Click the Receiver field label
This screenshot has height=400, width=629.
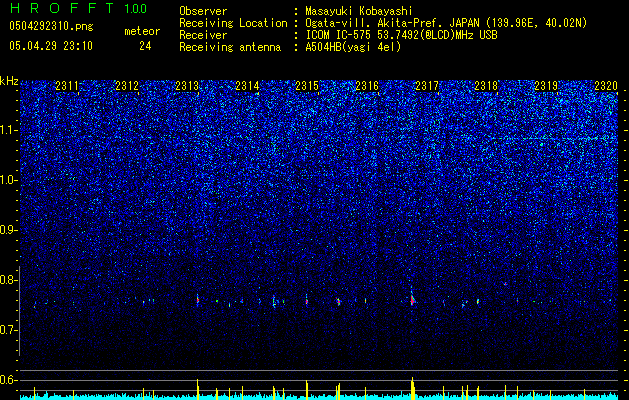[203, 35]
